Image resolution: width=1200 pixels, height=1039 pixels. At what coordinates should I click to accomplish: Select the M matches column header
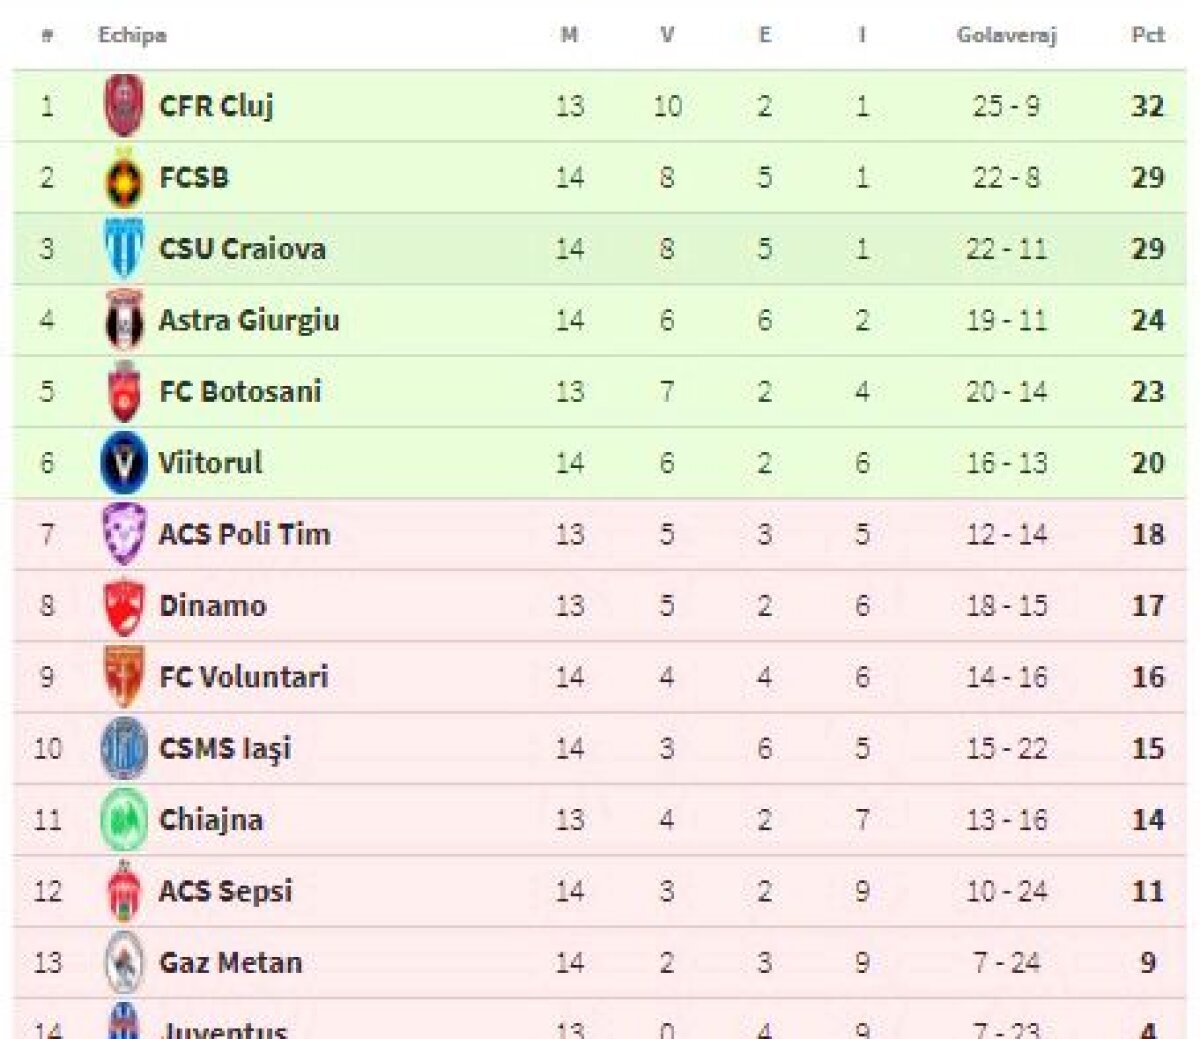pyautogui.click(x=569, y=35)
